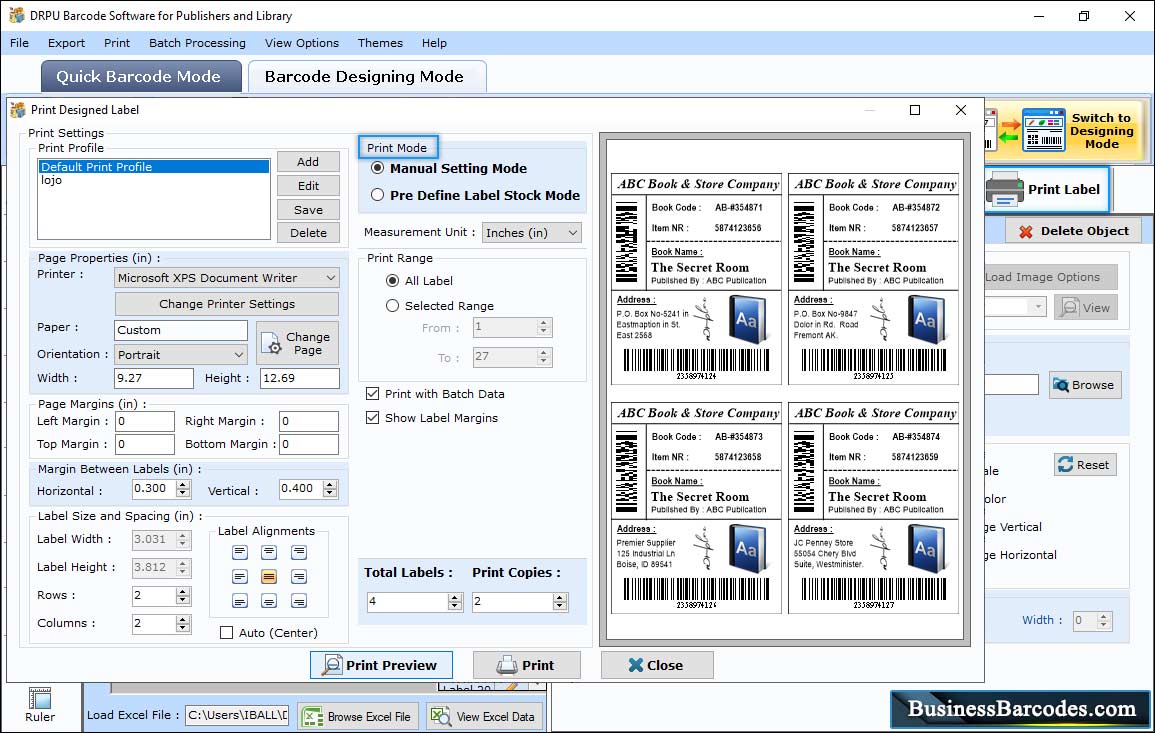
Task: Click top-left label alignment icon
Action: [x=240, y=552]
